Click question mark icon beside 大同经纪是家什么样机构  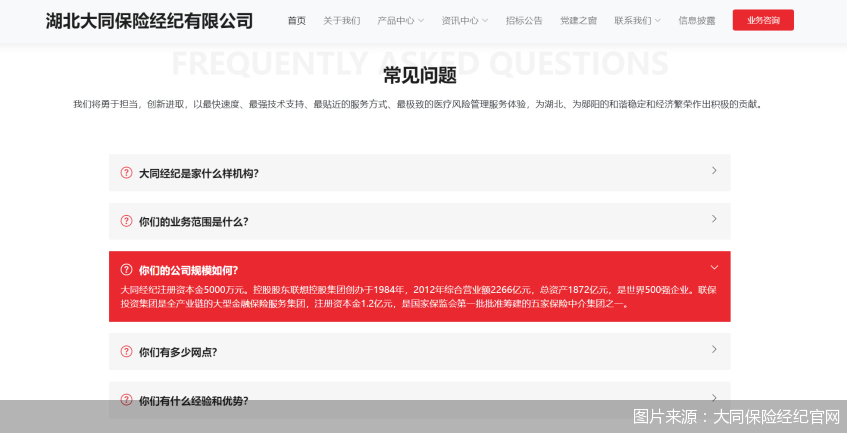(x=126, y=173)
